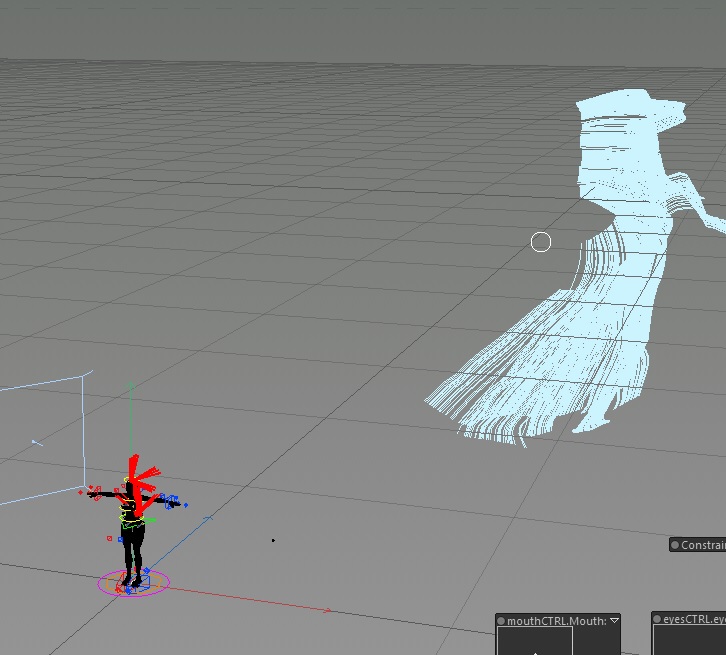Toggle the round dot beside mouthCTRL.Mouth
Screen dimensions: 726x655
[x=502, y=621]
